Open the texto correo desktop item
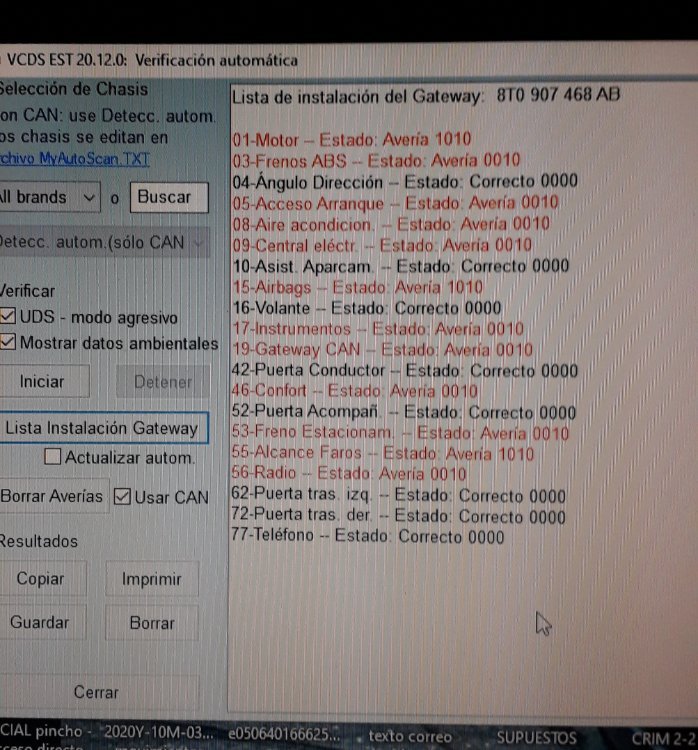The image size is (698, 750). (x=410, y=736)
